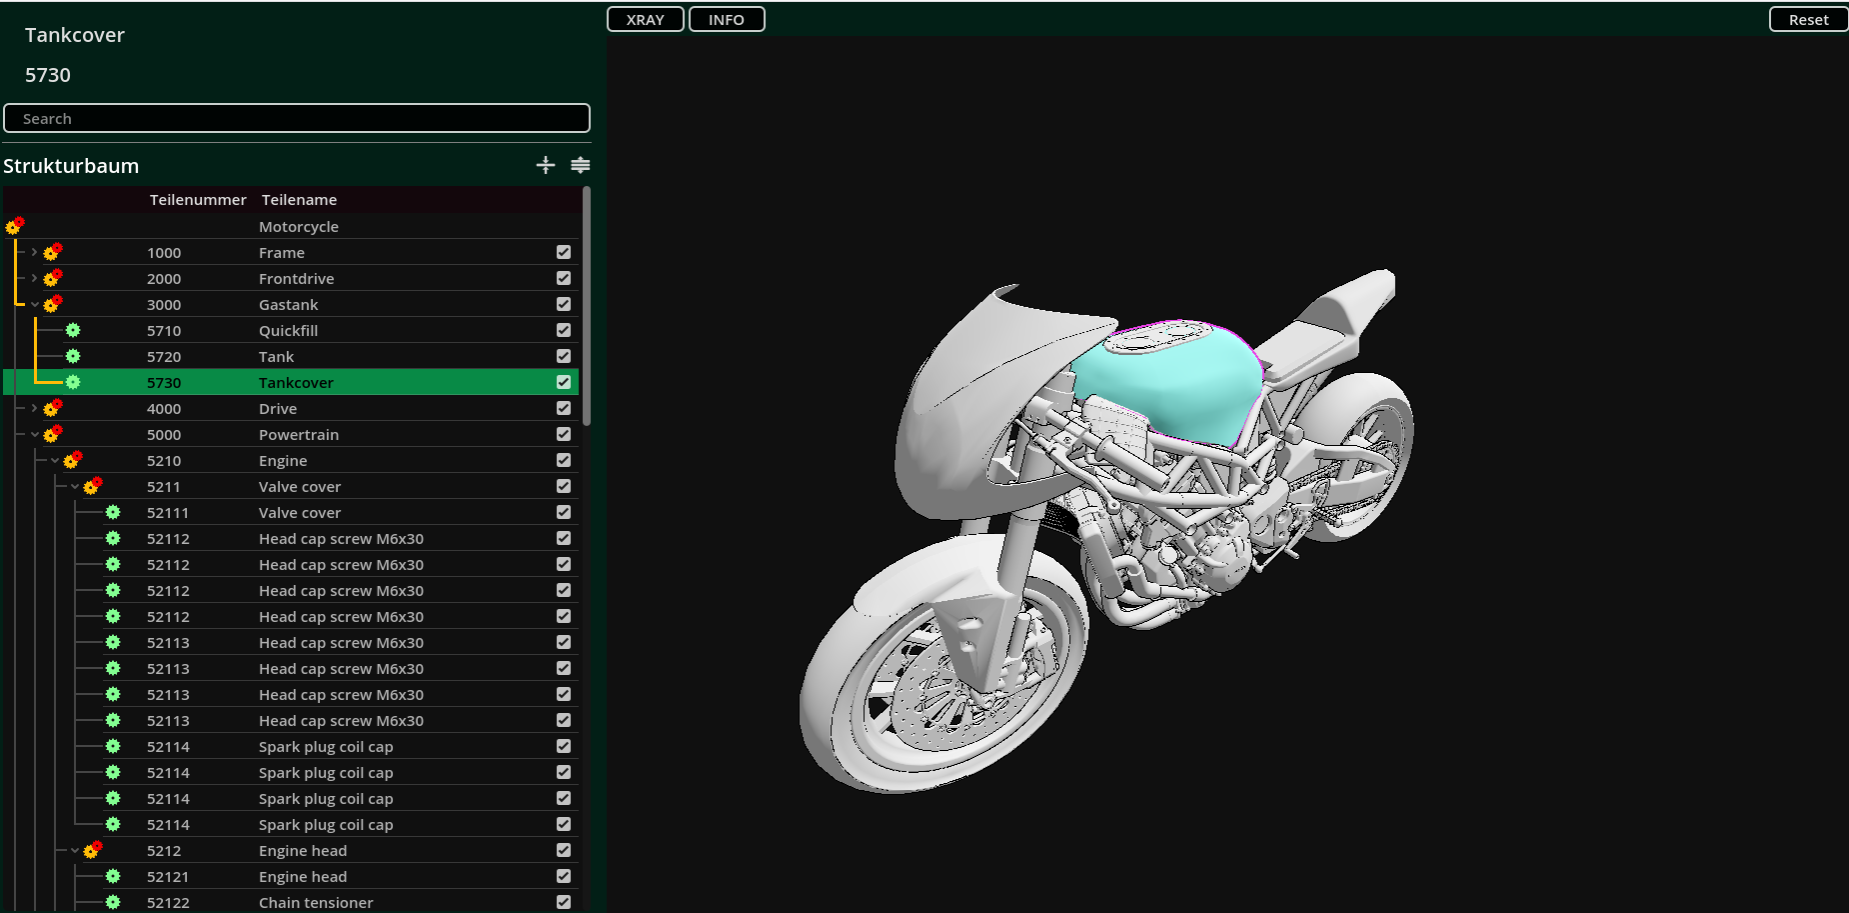The height and width of the screenshot is (913, 1849).
Task: Click the Engine assembly gear icon
Action: click(73, 460)
